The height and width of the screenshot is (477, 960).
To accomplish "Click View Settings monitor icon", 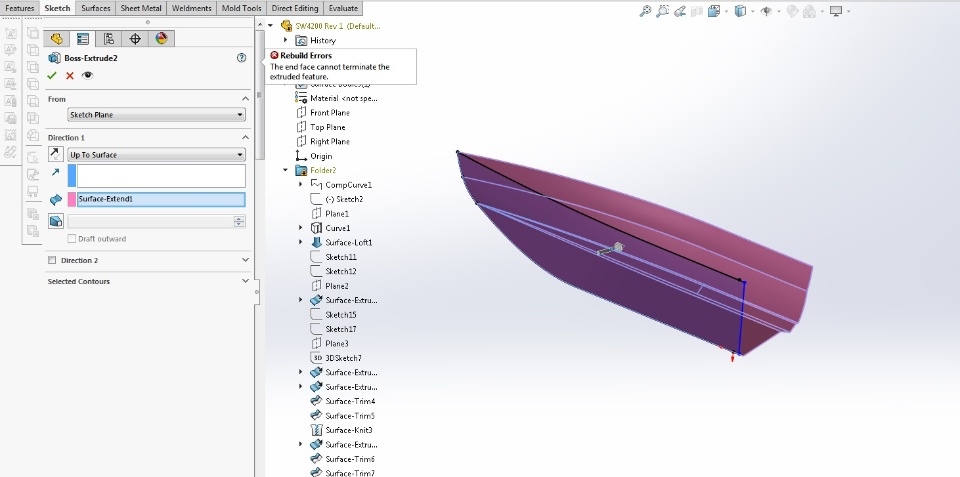I will [836, 11].
